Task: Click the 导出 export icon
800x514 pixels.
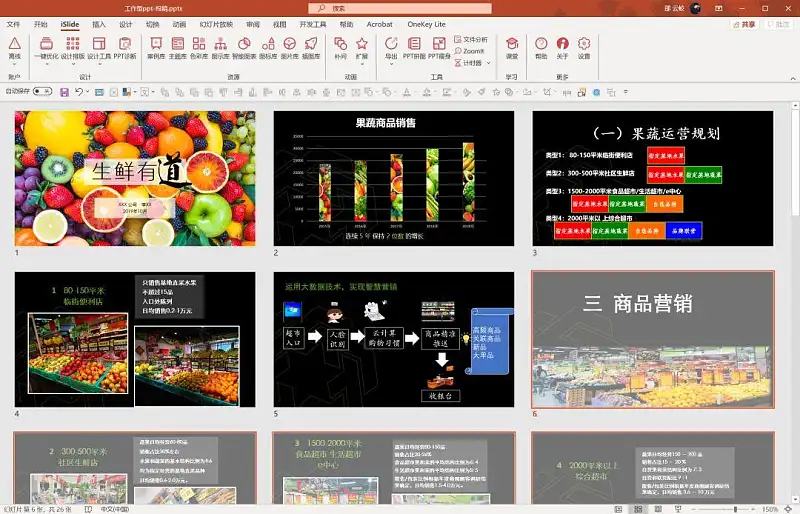Action: pos(391,44)
